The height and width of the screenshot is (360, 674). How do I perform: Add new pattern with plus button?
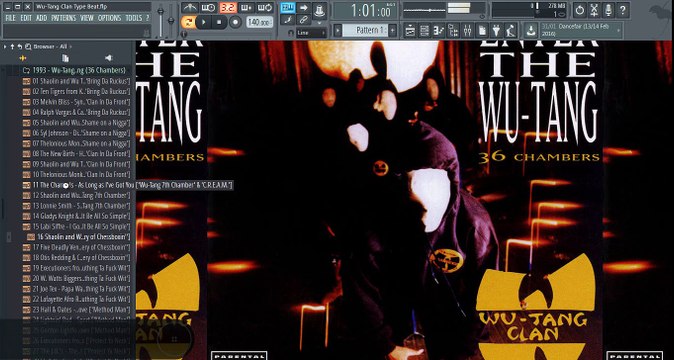pyautogui.click(x=392, y=30)
